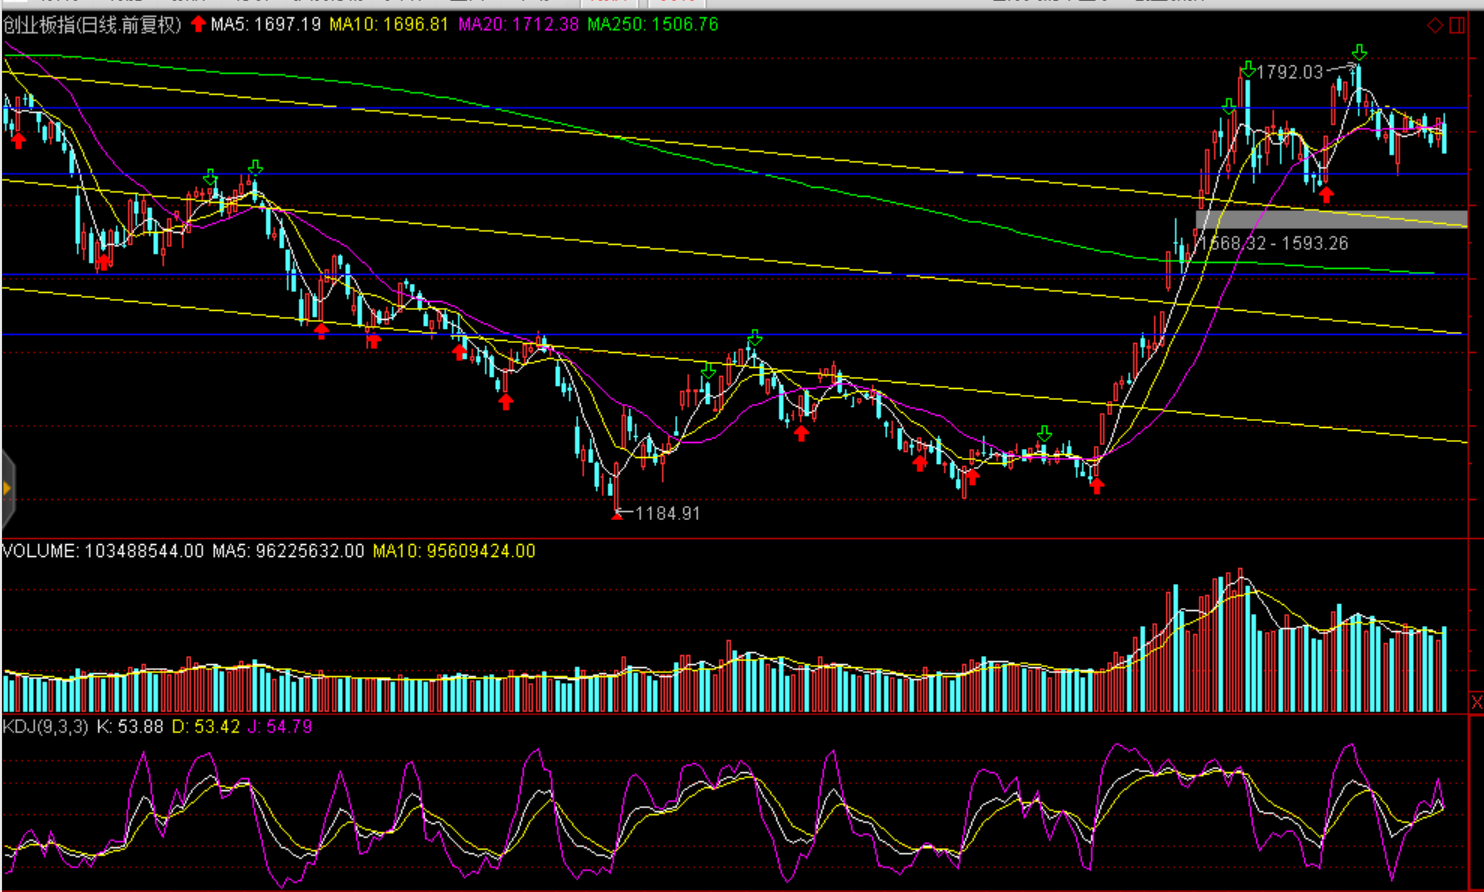Click the red low marker at 1184.91
This screenshot has width=1484, height=892.
[617, 514]
